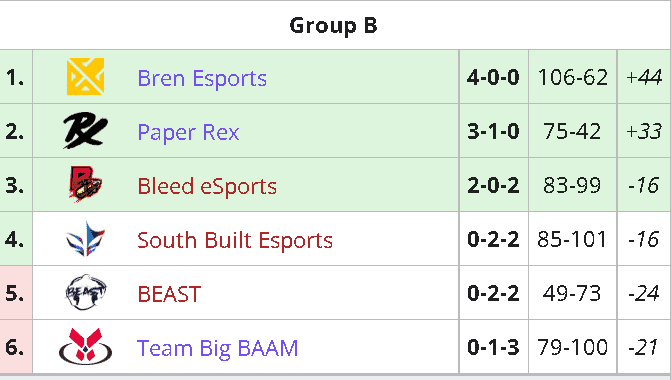The image size is (671, 380).
Task: Click the Bleed eSports red logo
Action: (85, 184)
